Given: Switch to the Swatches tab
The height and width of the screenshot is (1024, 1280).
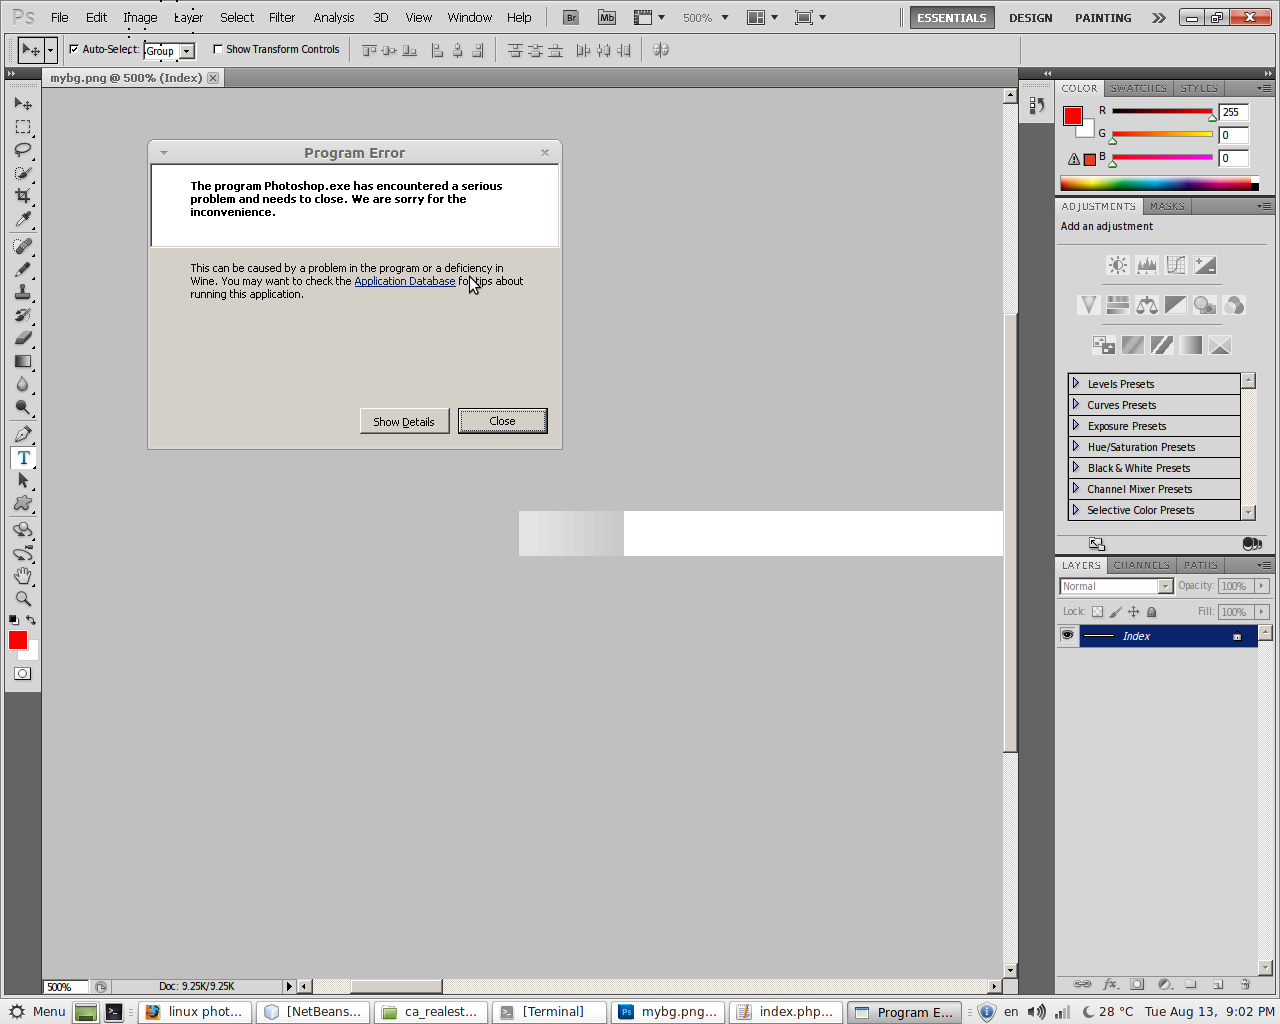Looking at the screenshot, I should [x=1138, y=88].
